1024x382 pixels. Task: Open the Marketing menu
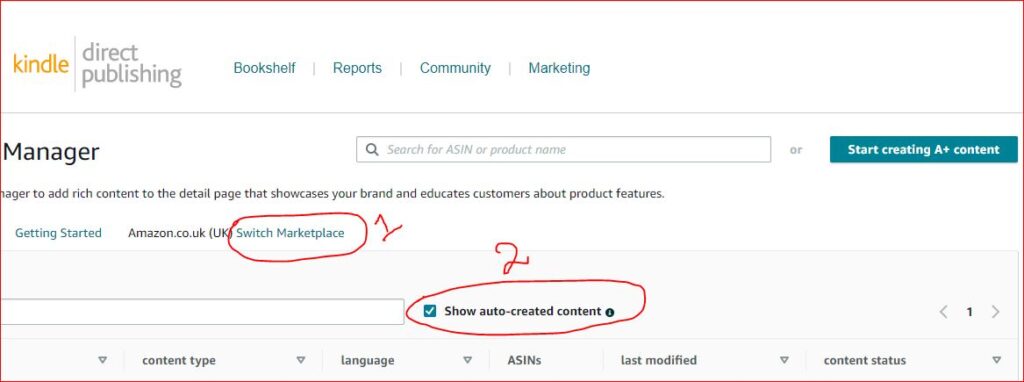click(559, 68)
